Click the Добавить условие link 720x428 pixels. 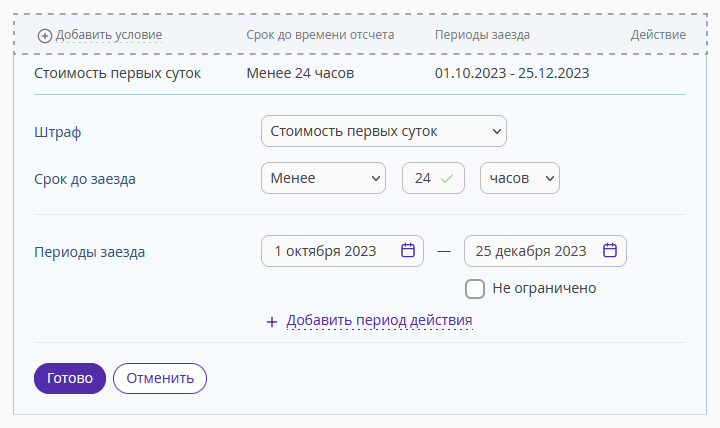pos(109,35)
